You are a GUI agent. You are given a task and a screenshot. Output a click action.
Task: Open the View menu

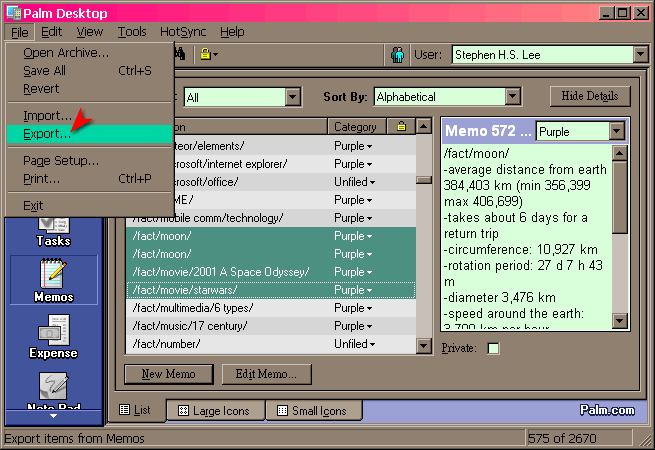tap(89, 32)
